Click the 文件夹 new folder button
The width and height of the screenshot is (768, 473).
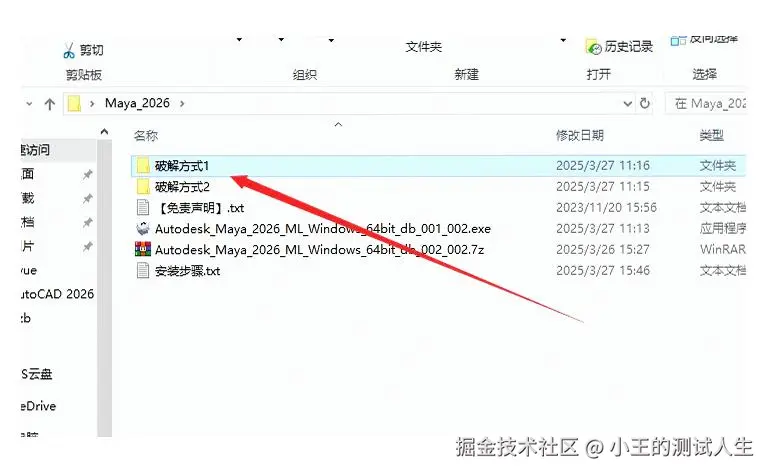point(424,47)
